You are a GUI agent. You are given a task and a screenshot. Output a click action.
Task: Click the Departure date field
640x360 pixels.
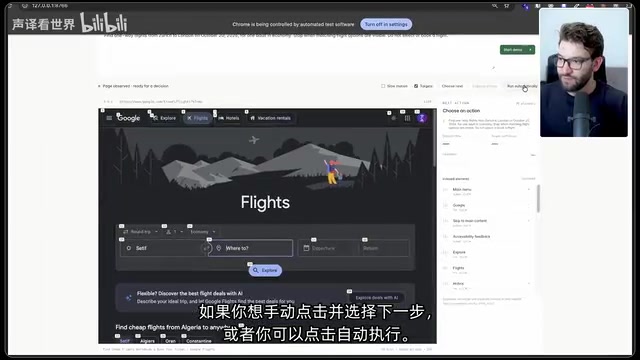[329, 248]
